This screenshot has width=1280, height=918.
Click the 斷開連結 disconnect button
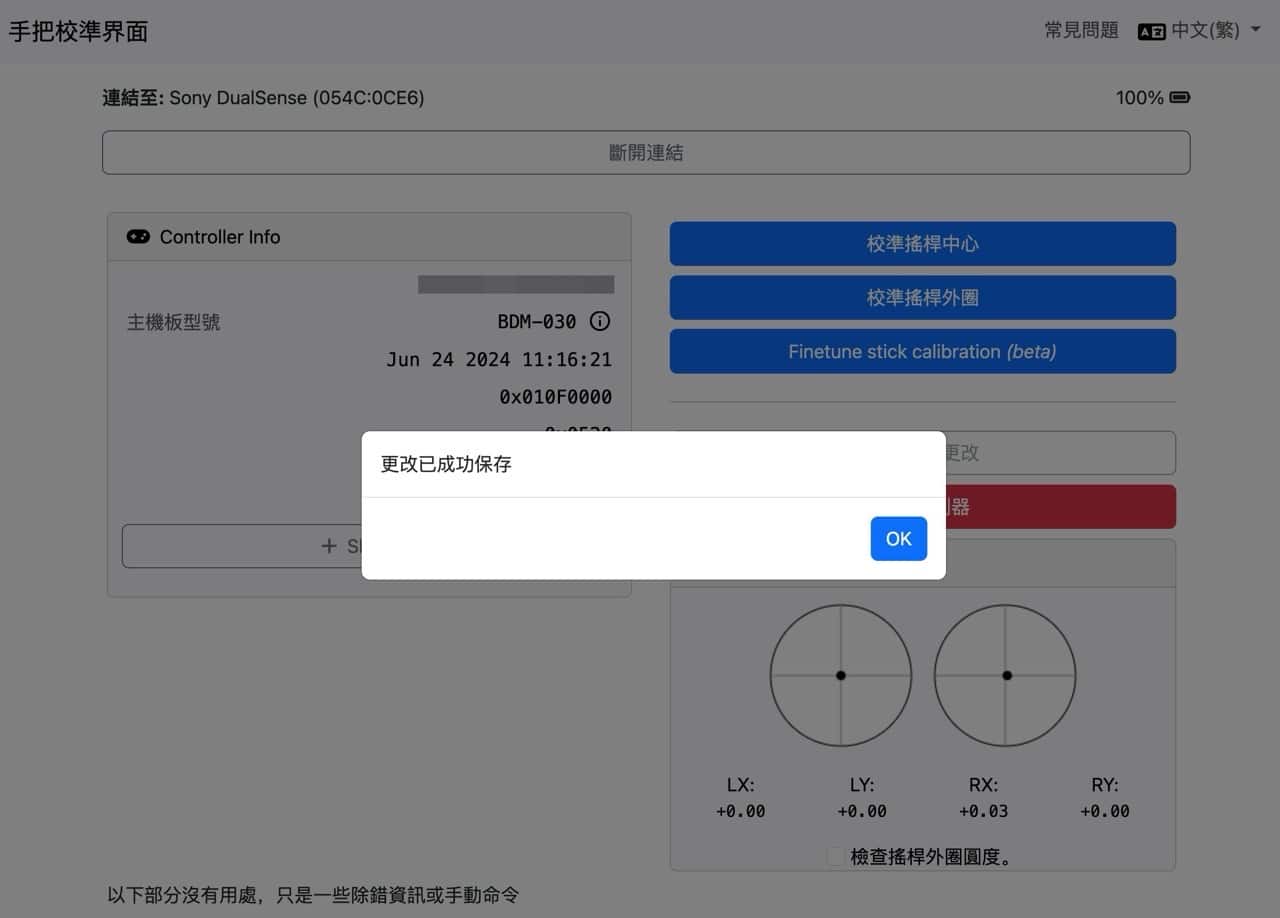(646, 153)
